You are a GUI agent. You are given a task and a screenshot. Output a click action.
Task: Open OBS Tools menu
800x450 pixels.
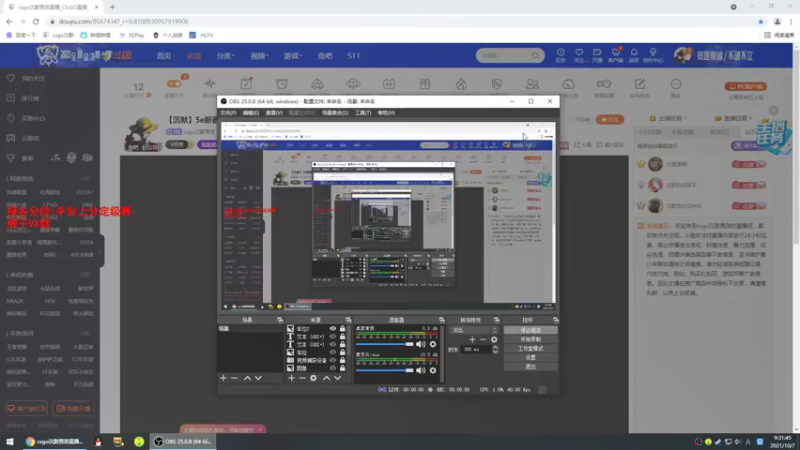[363, 113]
